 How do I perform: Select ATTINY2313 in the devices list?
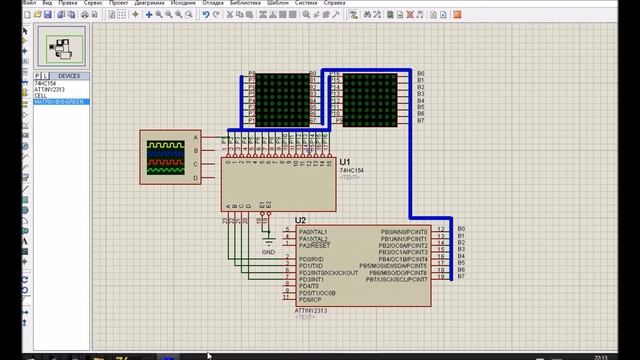point(49,89)
